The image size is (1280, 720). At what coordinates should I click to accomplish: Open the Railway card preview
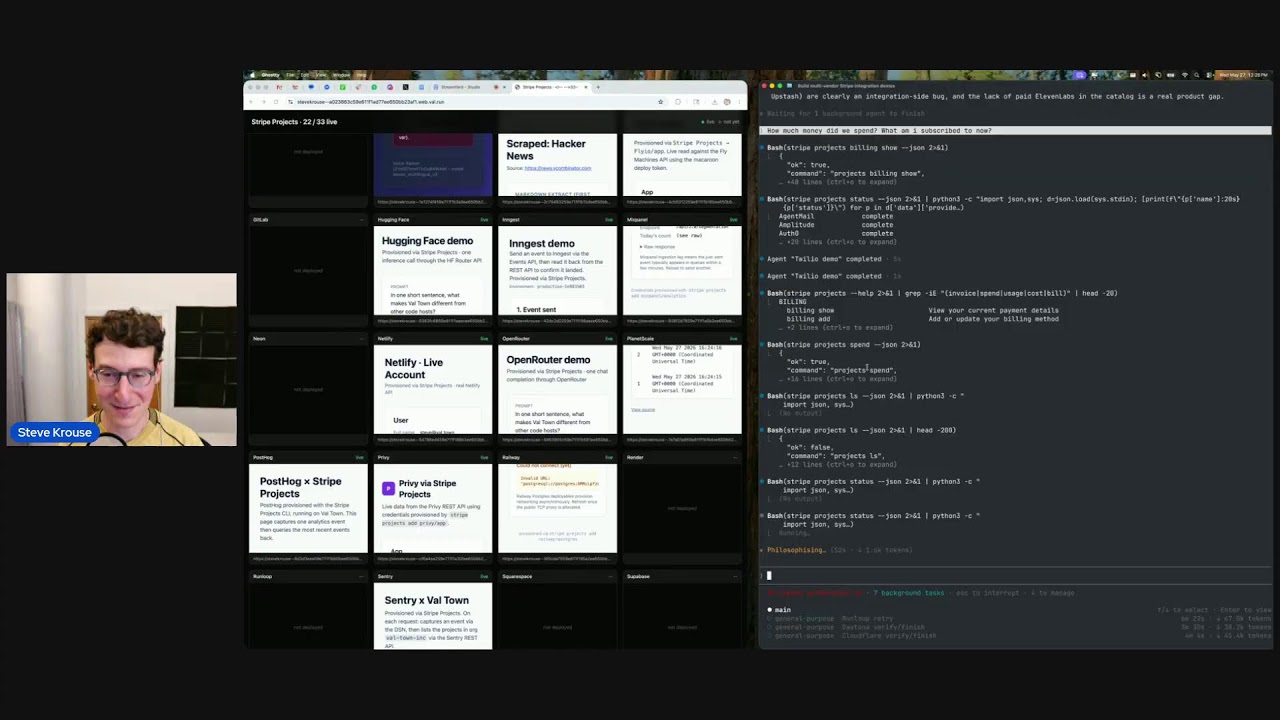coord(558,508)
